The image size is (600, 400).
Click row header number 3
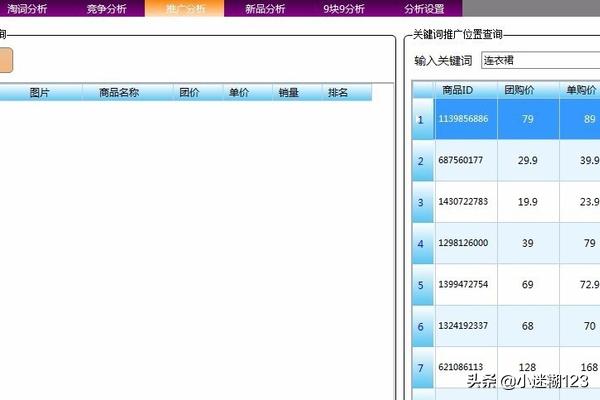point(421,202)
